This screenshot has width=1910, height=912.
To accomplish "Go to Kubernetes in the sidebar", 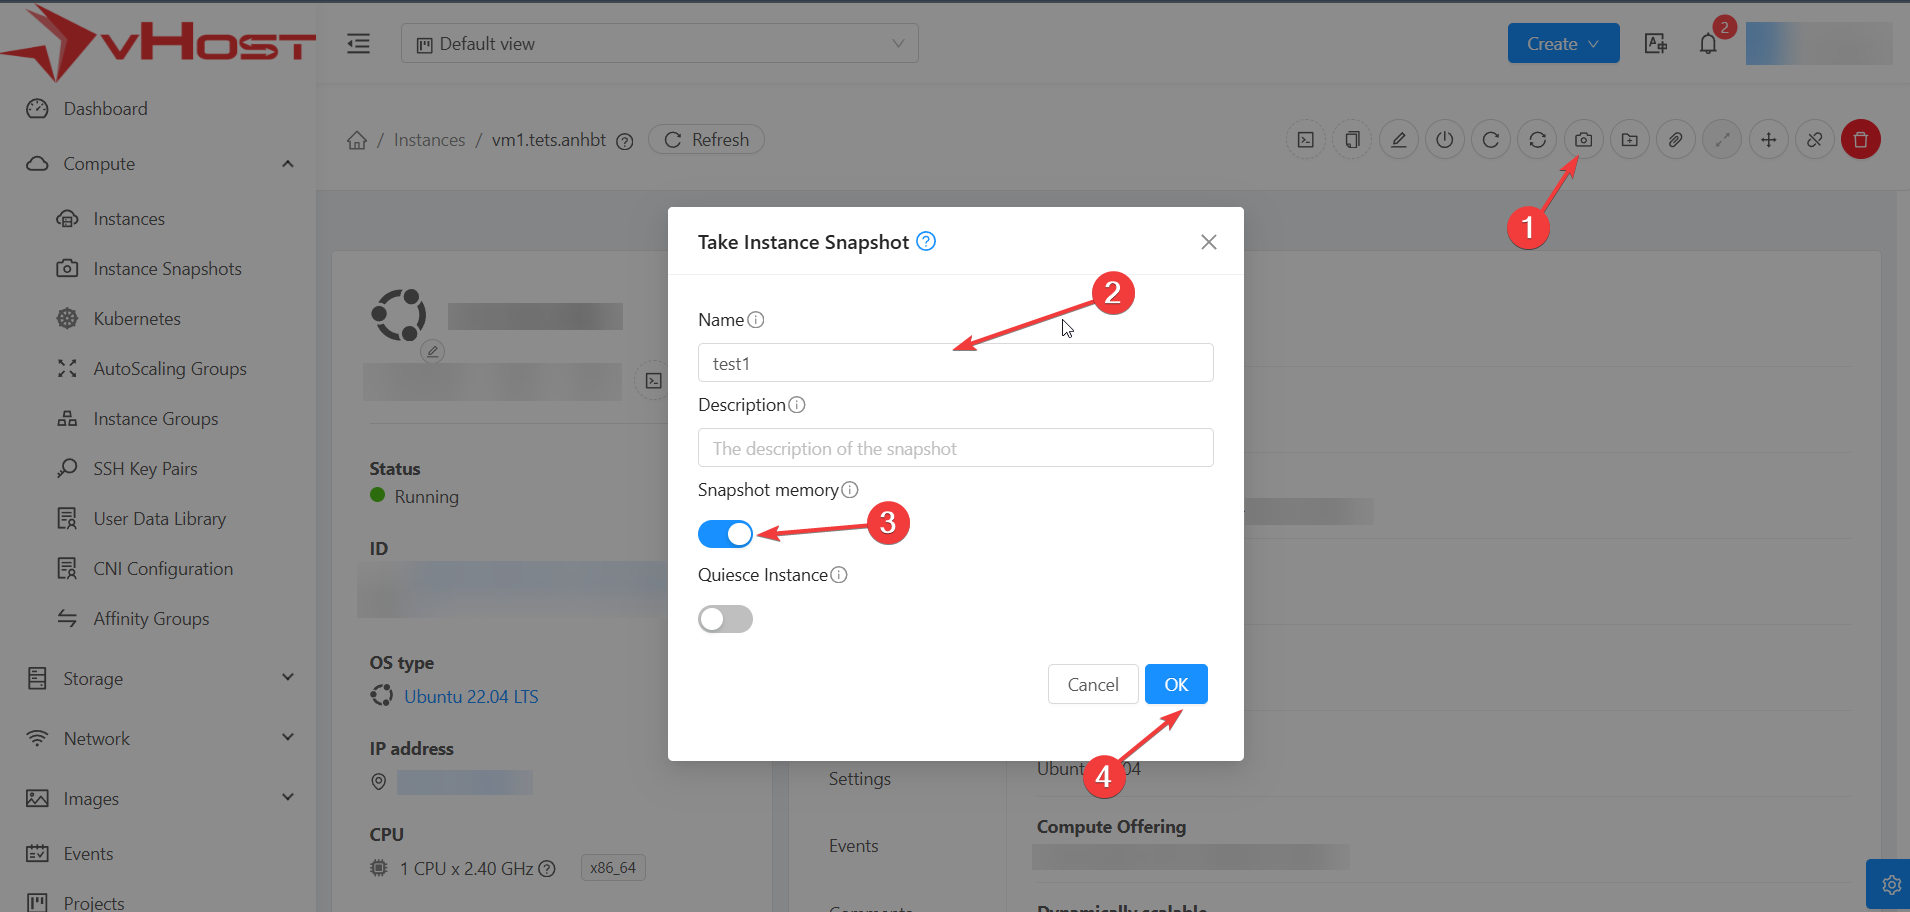I will coord(137,319).
